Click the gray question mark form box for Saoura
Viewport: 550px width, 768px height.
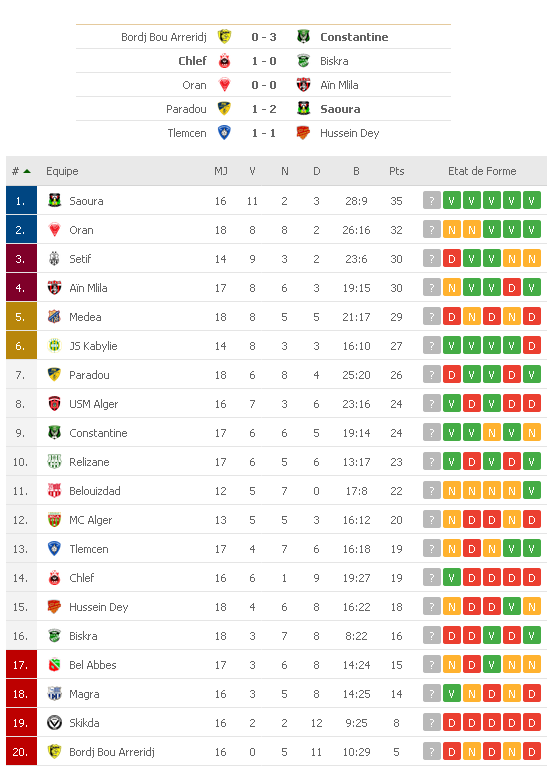pos(431,200)
